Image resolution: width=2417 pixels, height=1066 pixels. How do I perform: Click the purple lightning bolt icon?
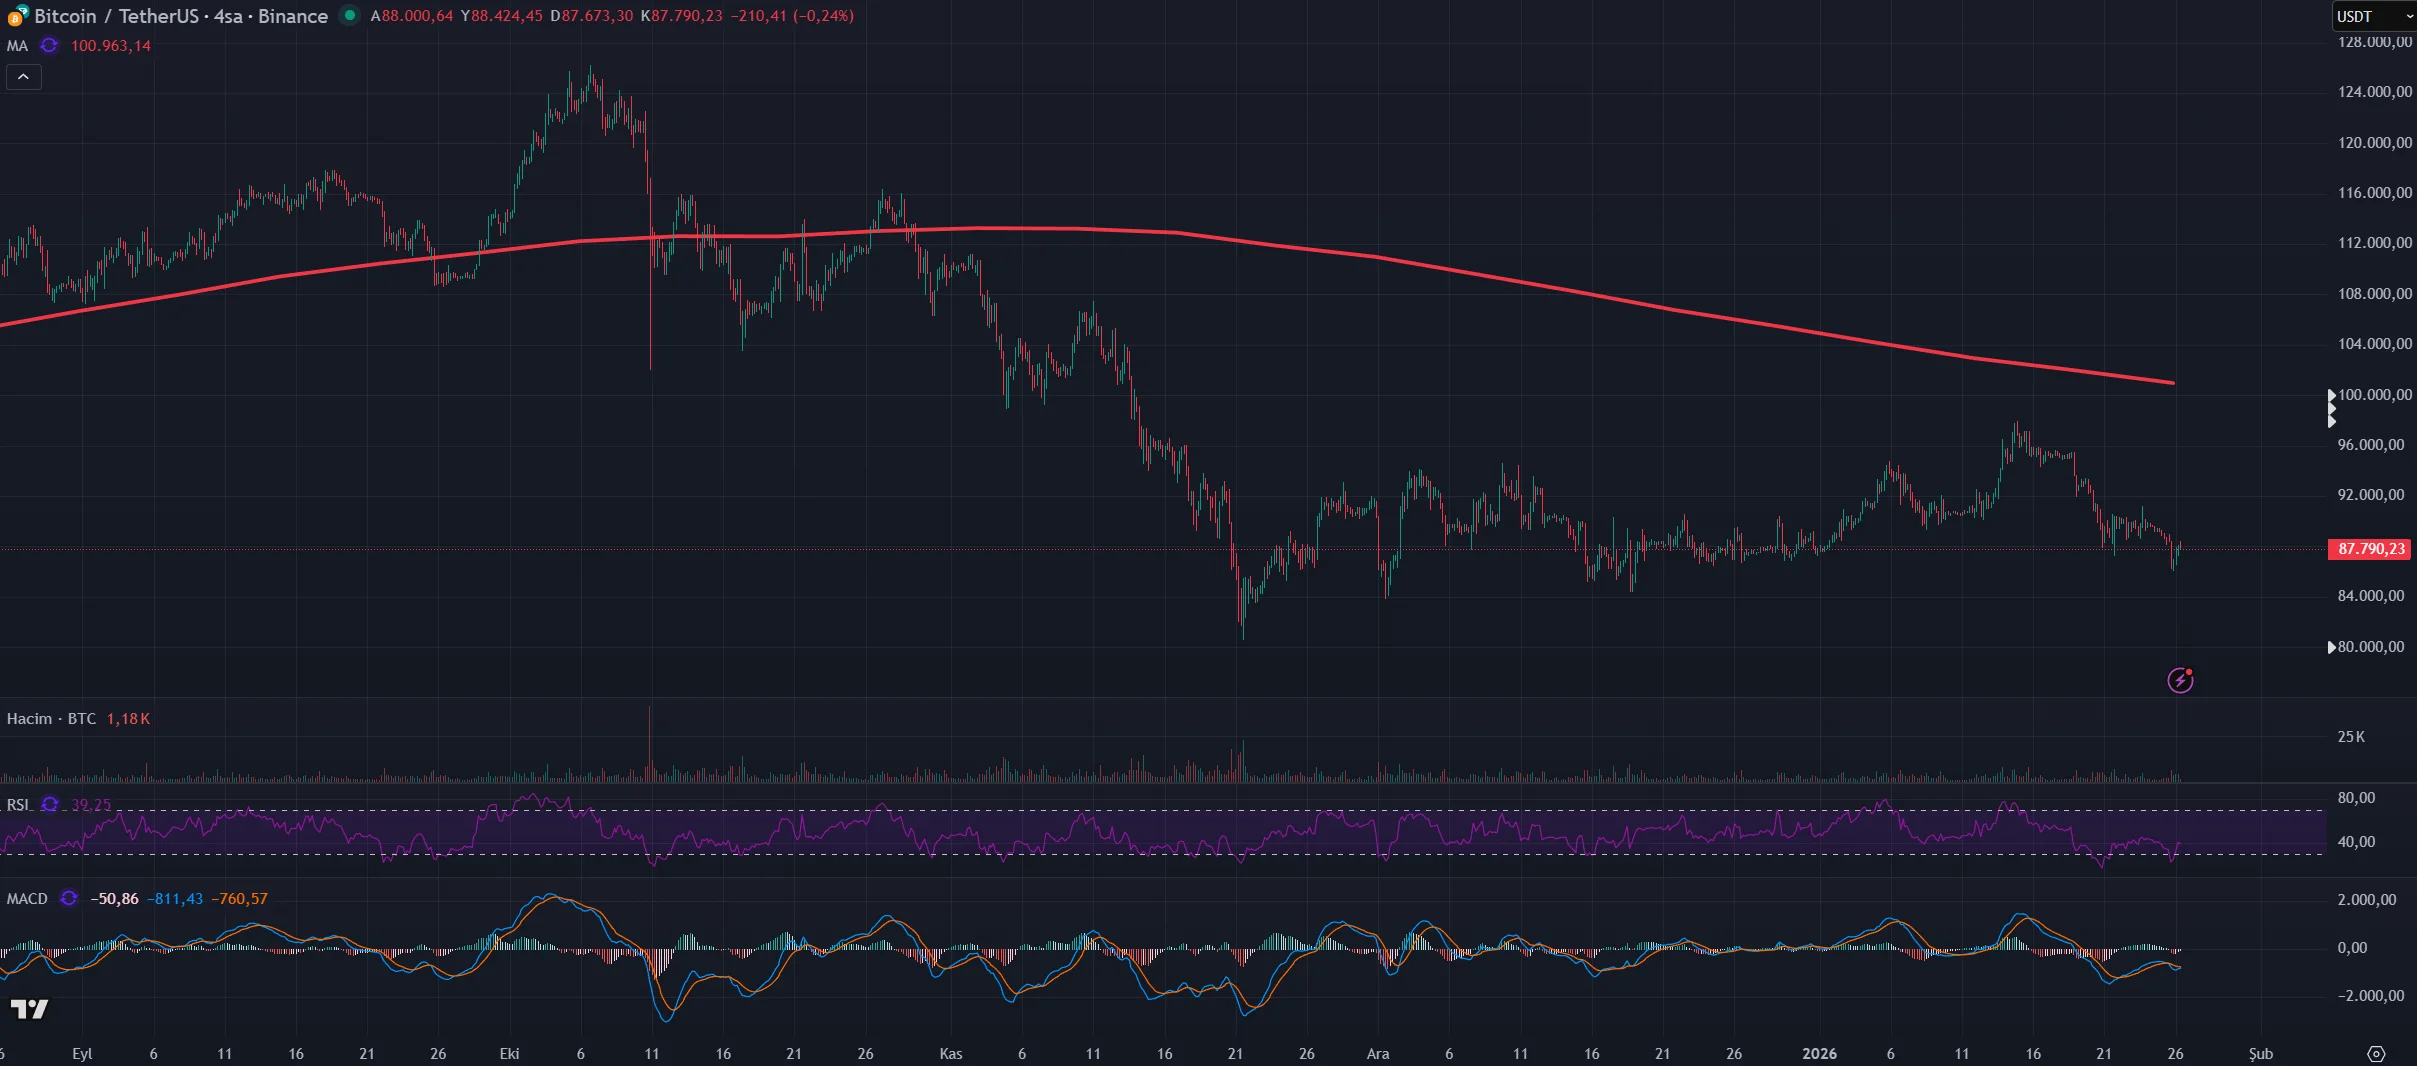[x=2180, y=681]
